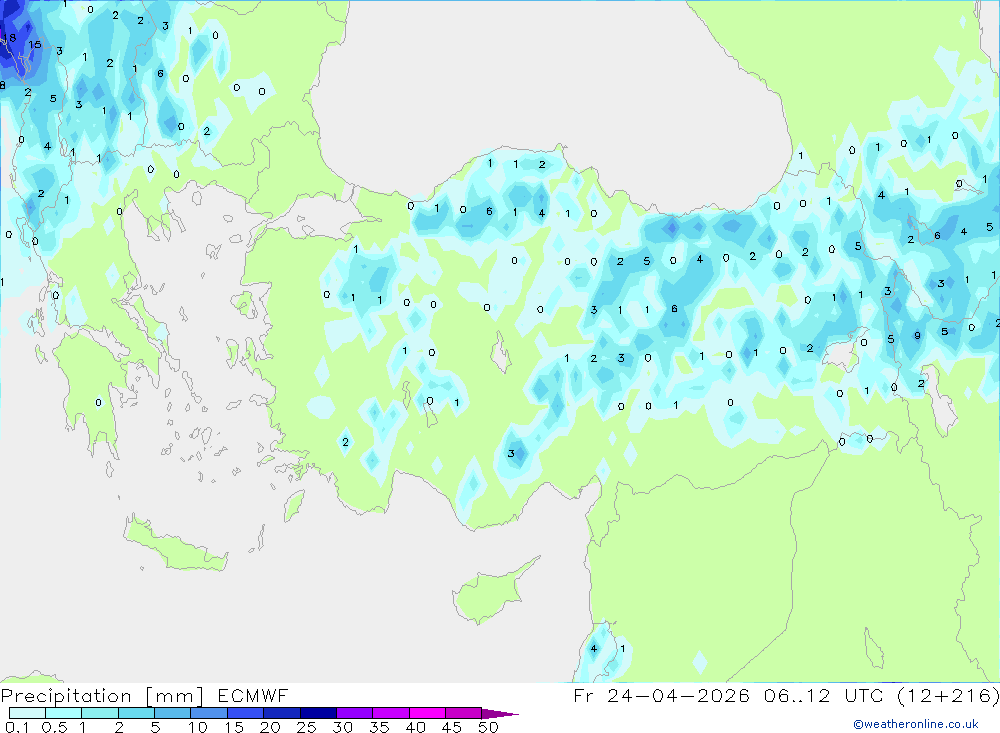The height and width of the screenshot is (733, 1000).
Task: Select the 20–25 mm legend swatch
Action: 282,713
